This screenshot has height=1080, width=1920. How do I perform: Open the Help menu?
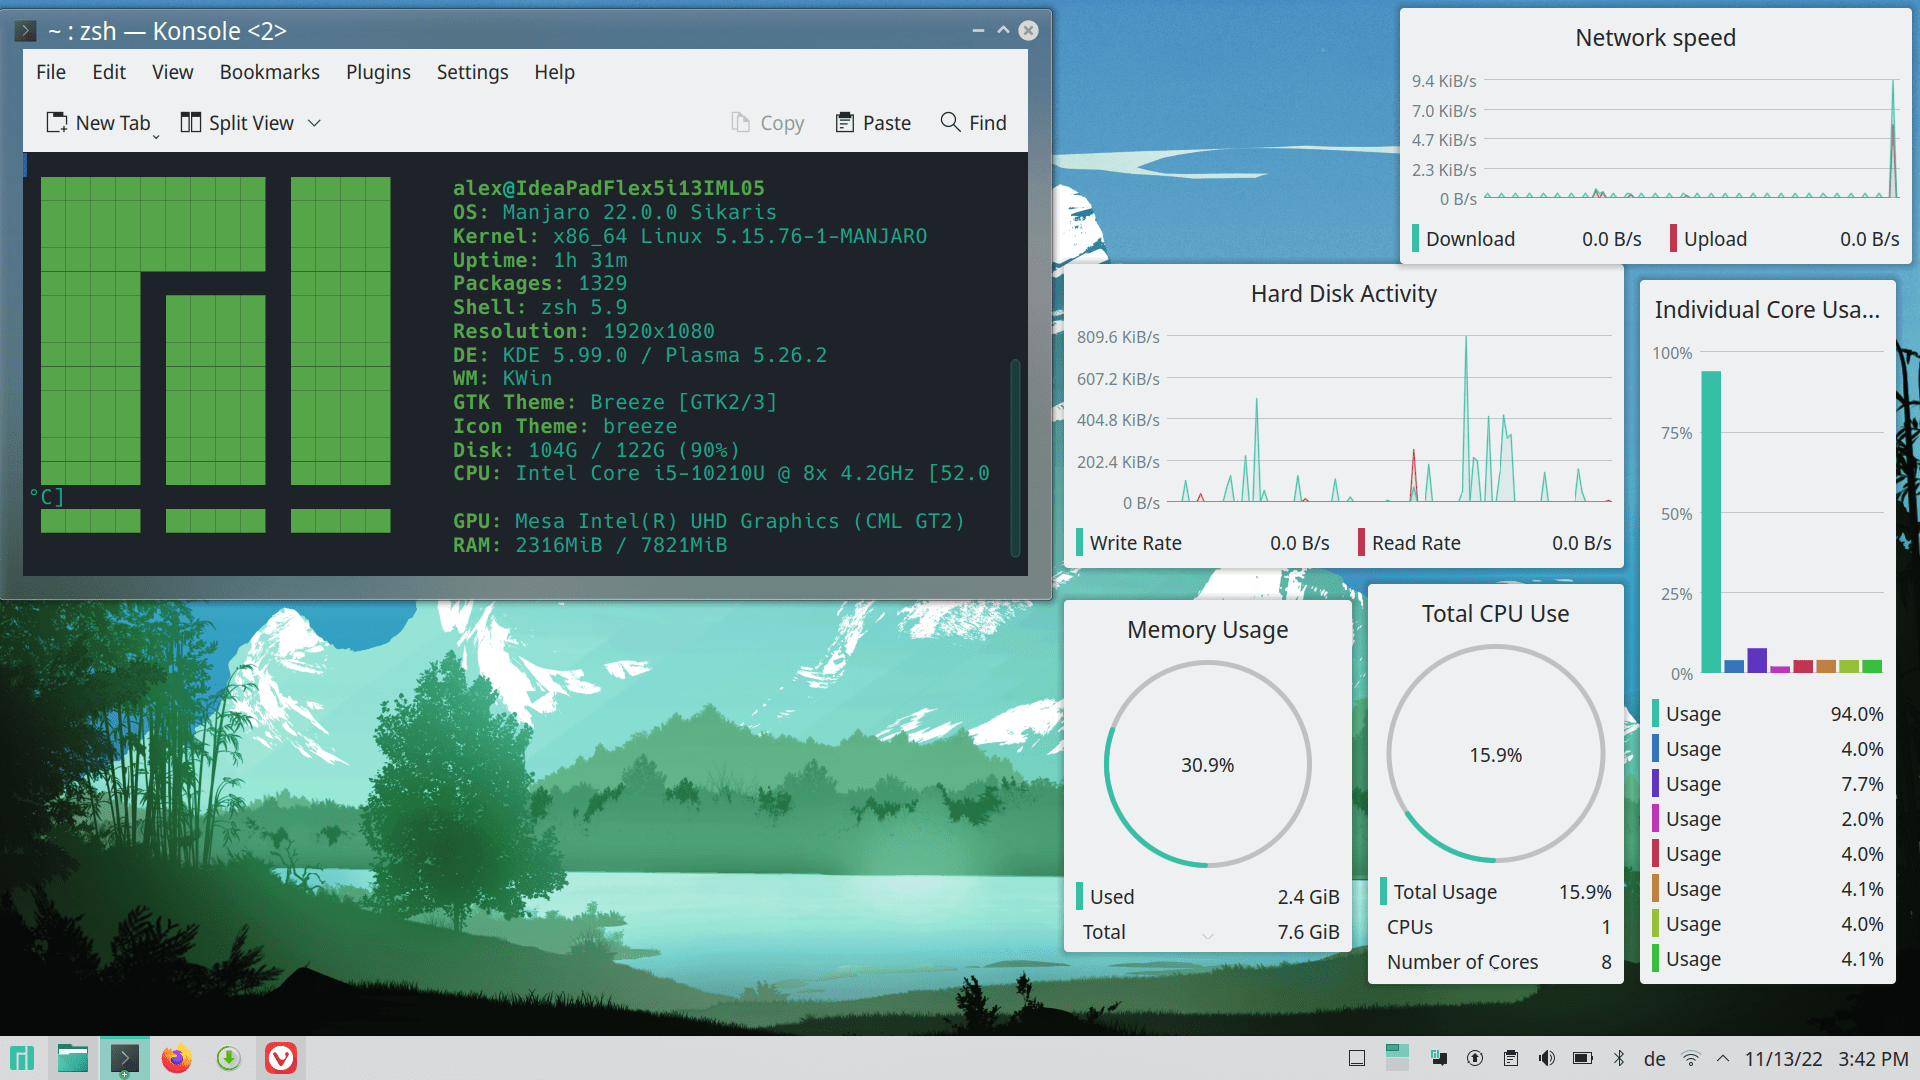click(x=554, y=72)
